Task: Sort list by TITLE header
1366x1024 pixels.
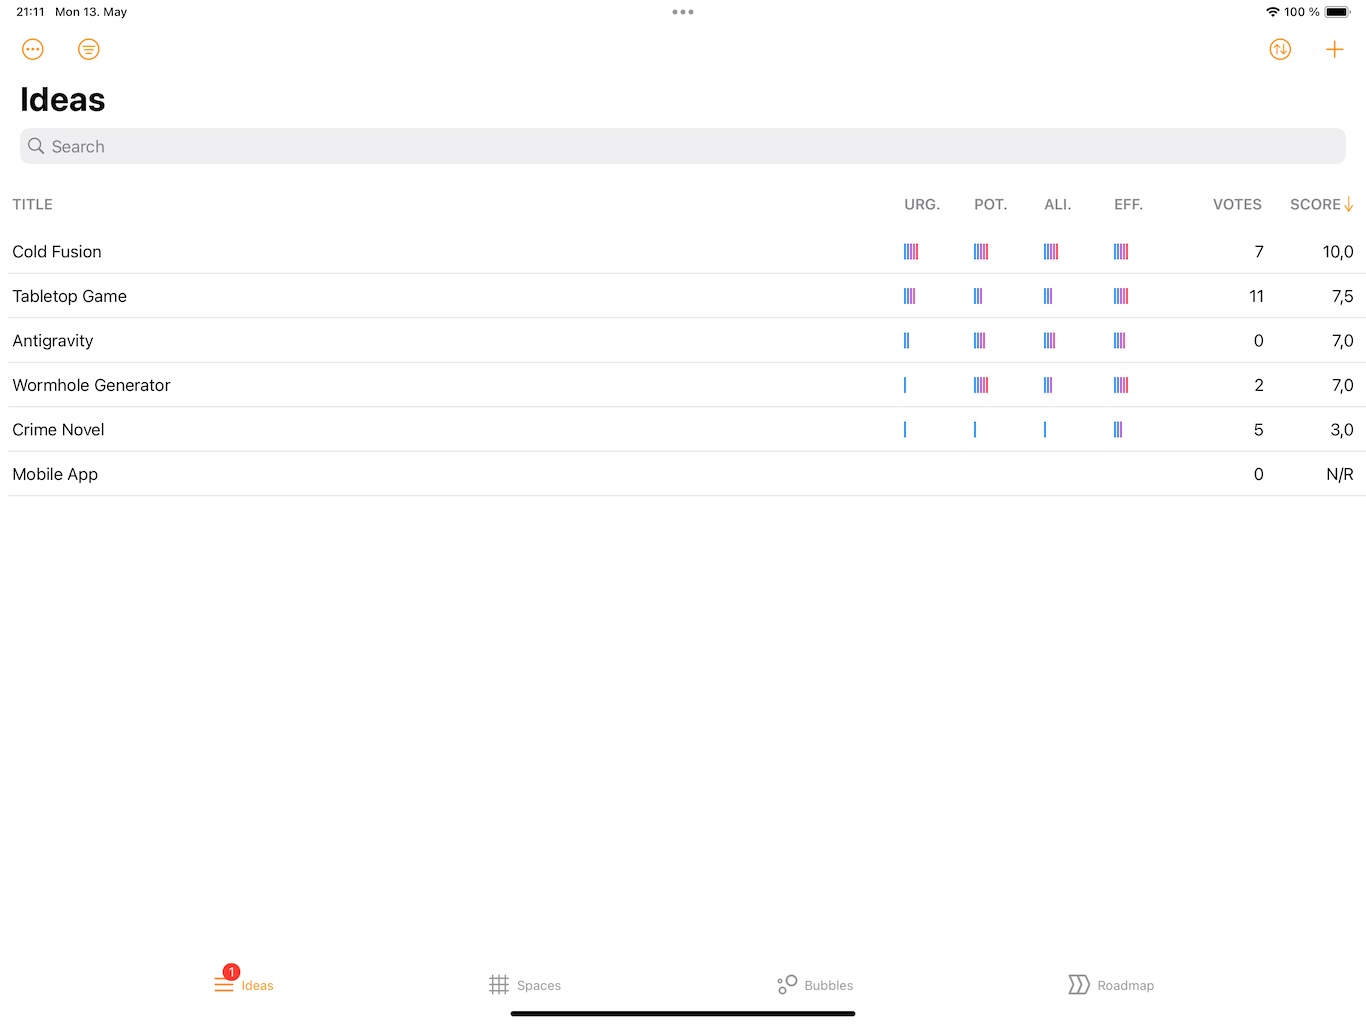Action: pyautogui.click(x=33, y=204)
